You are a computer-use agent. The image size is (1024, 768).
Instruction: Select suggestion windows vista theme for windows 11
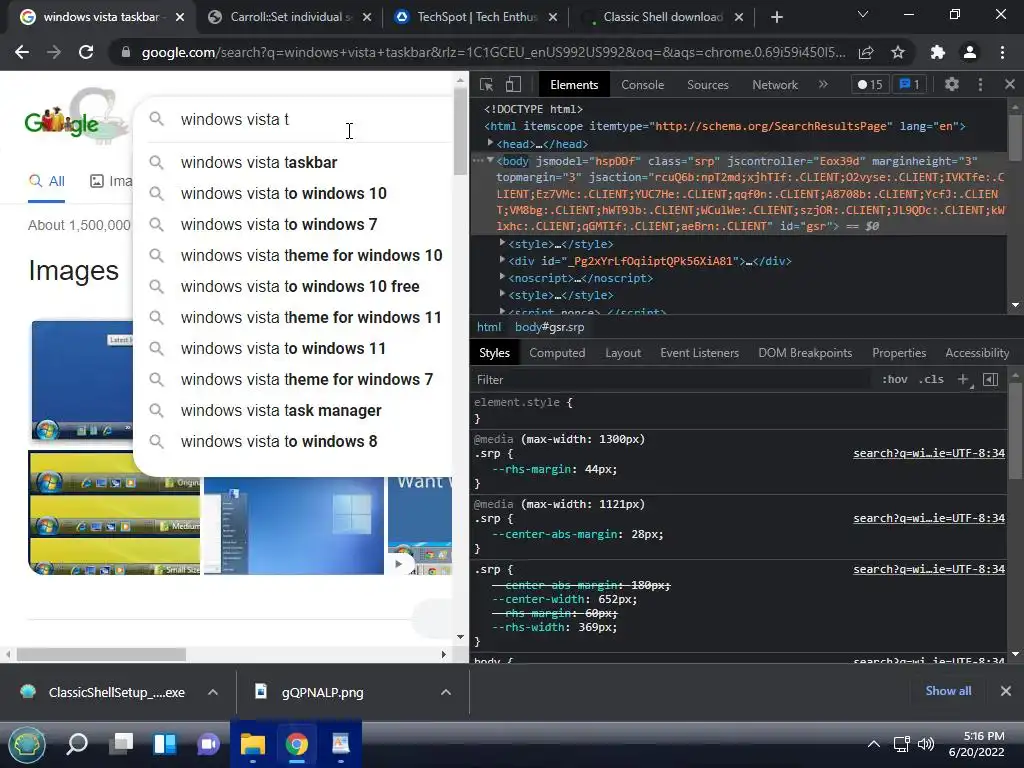293,317
